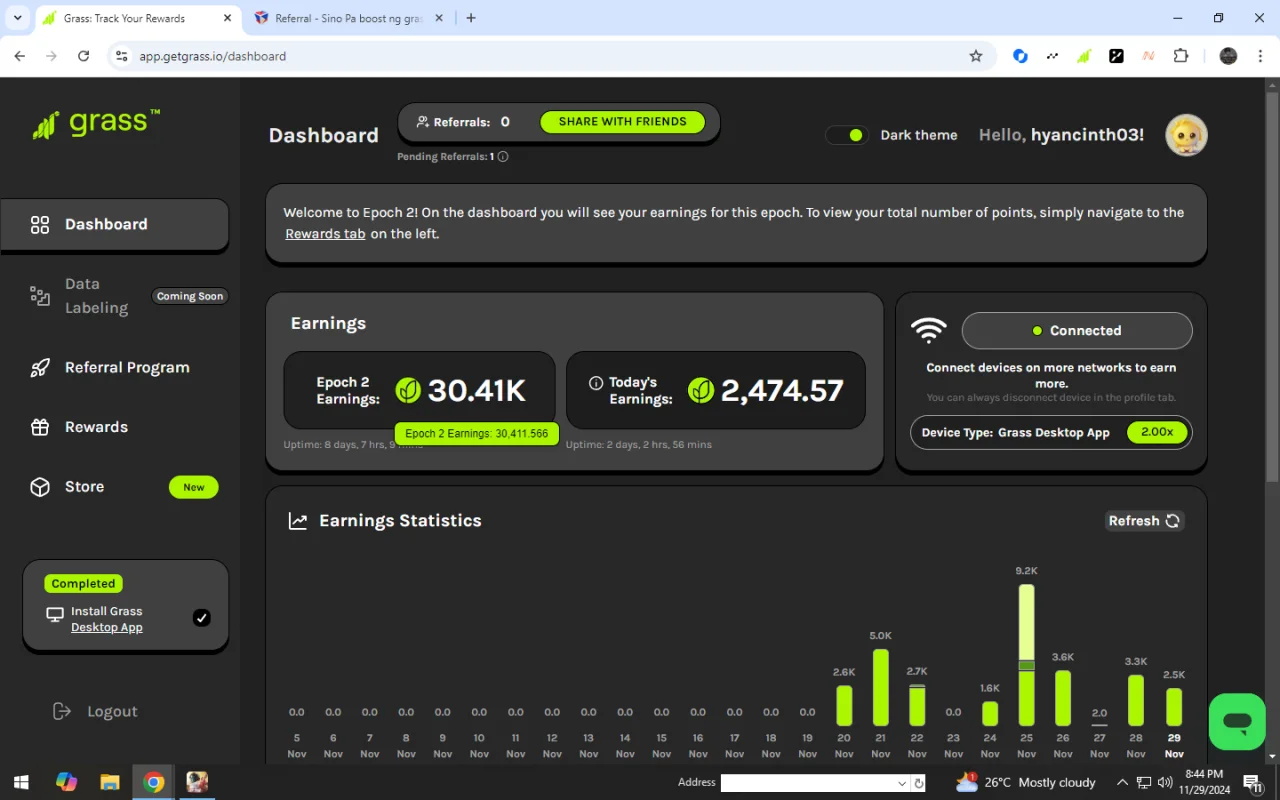The image size is (1280, 800).
Task: Click the Wi-Fi network icon
Action: click(929, 330)
